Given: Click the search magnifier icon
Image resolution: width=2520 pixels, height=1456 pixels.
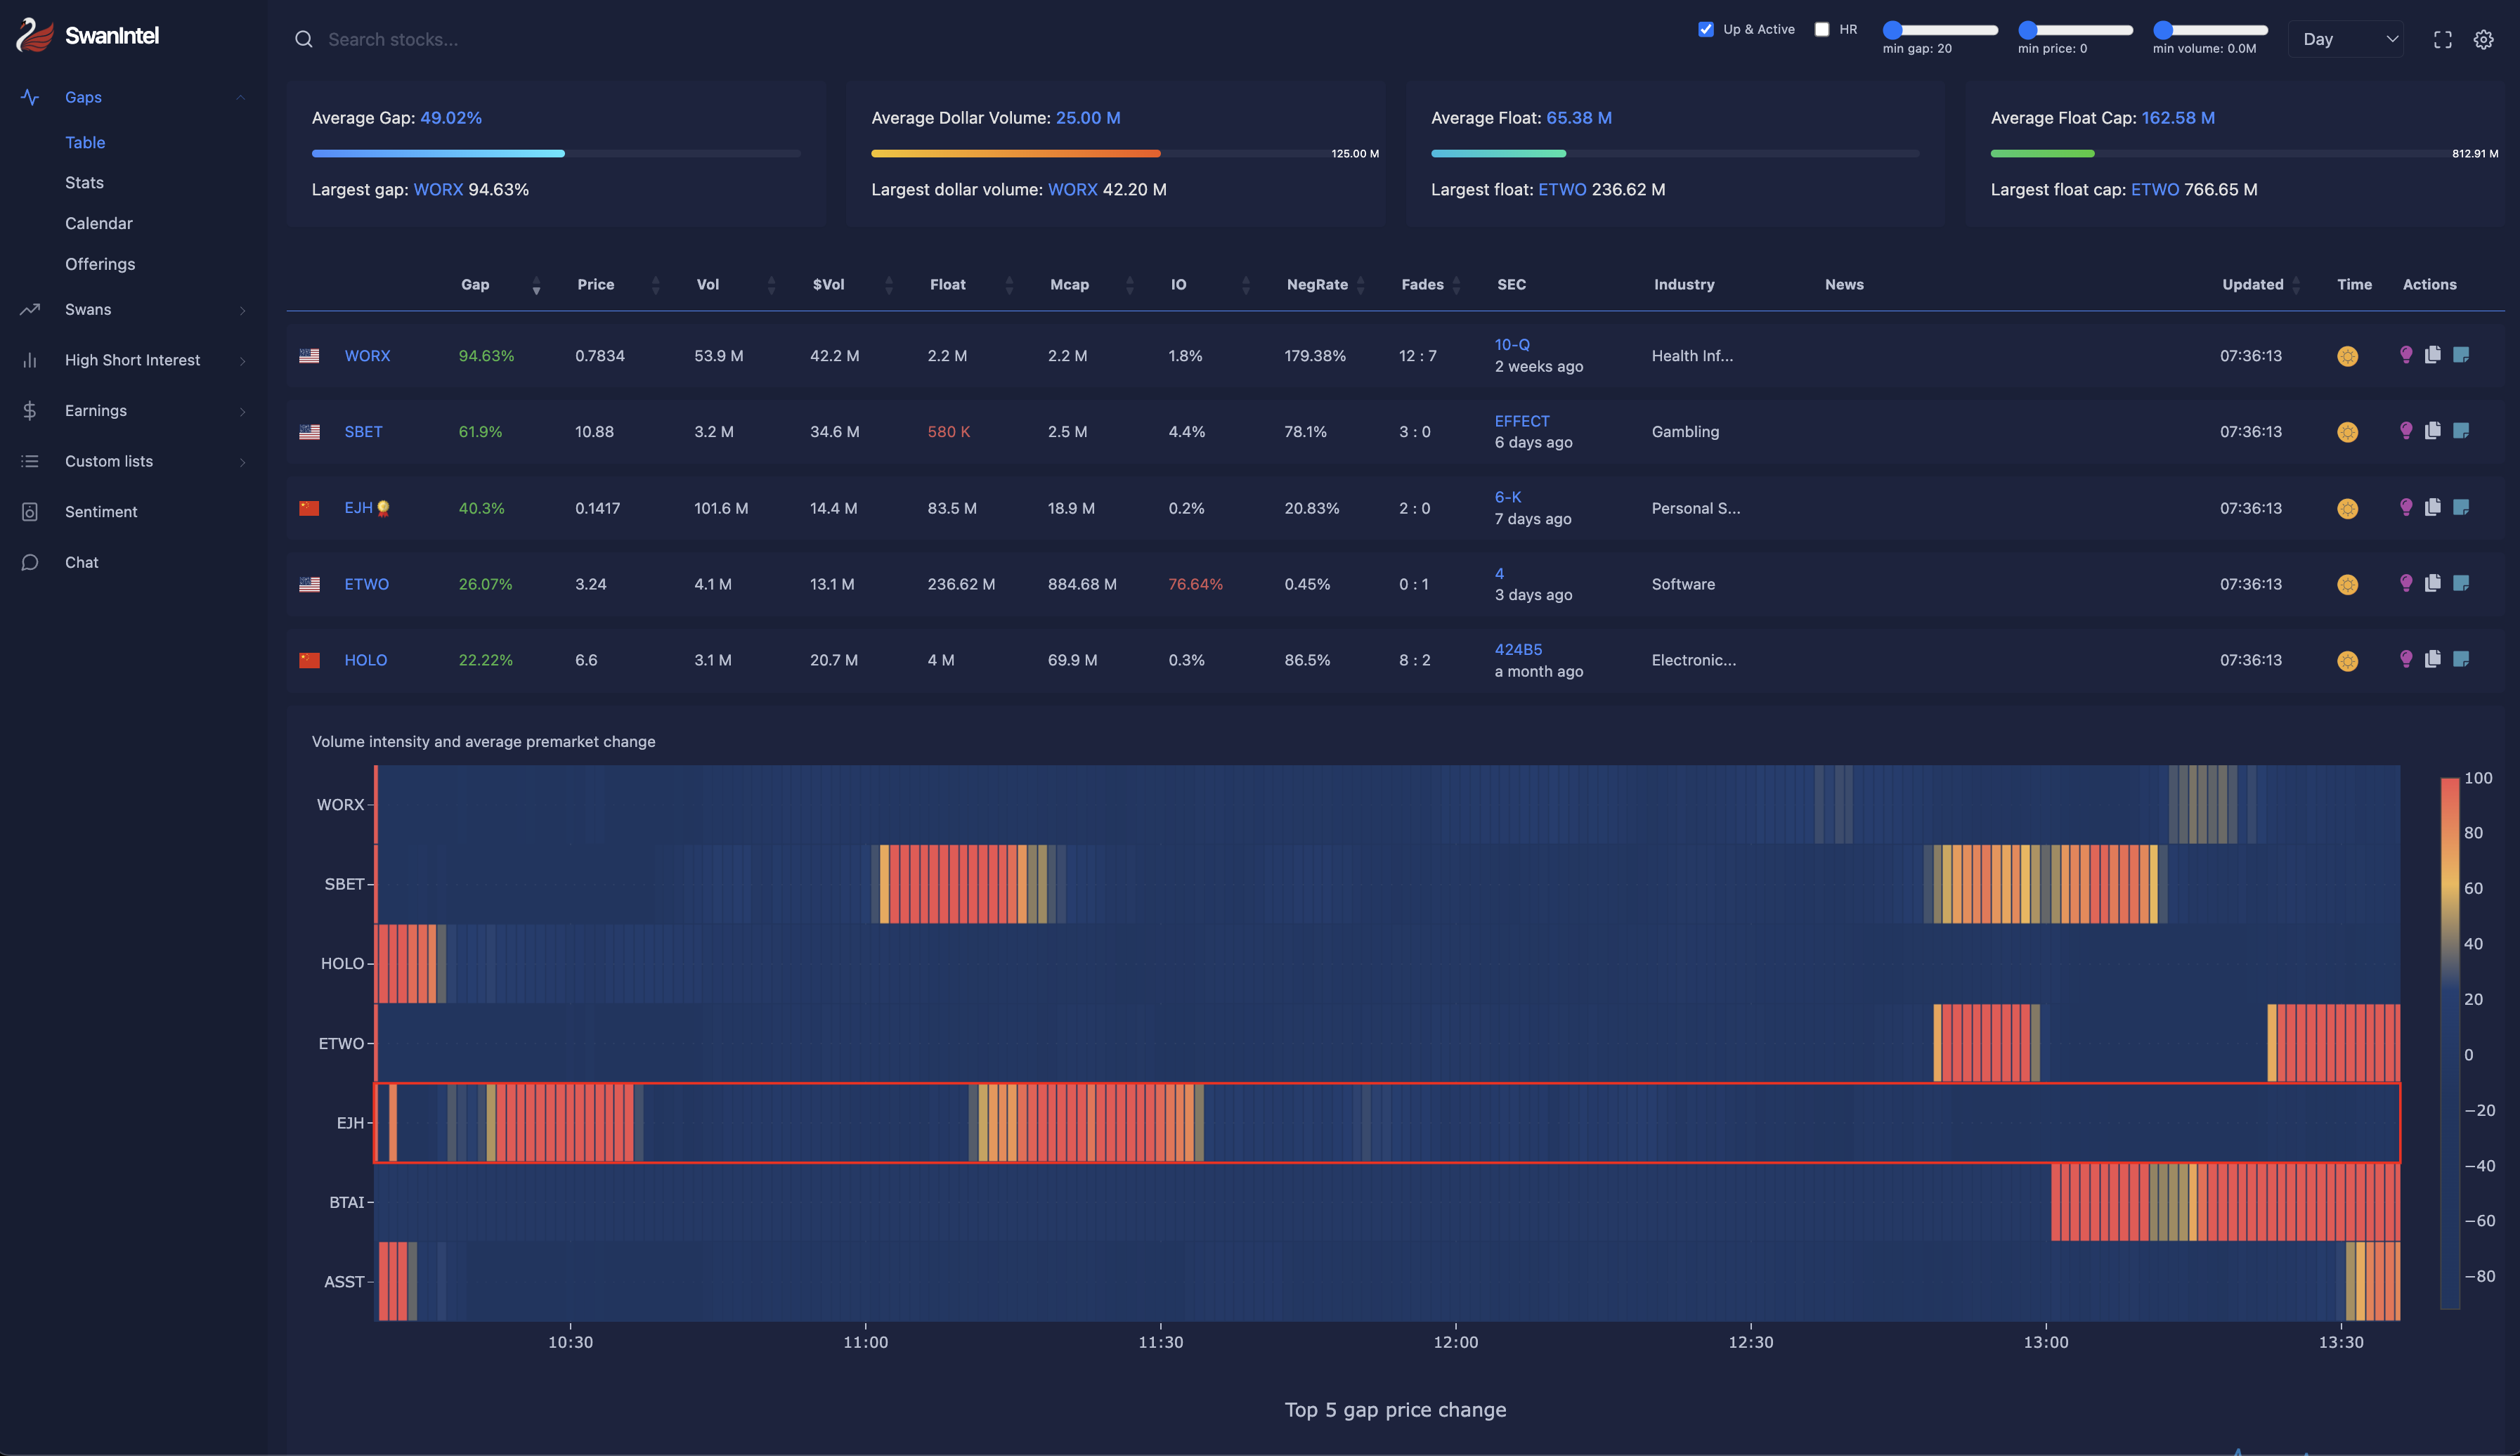Looking at the screenshot, I should [303, 39].
